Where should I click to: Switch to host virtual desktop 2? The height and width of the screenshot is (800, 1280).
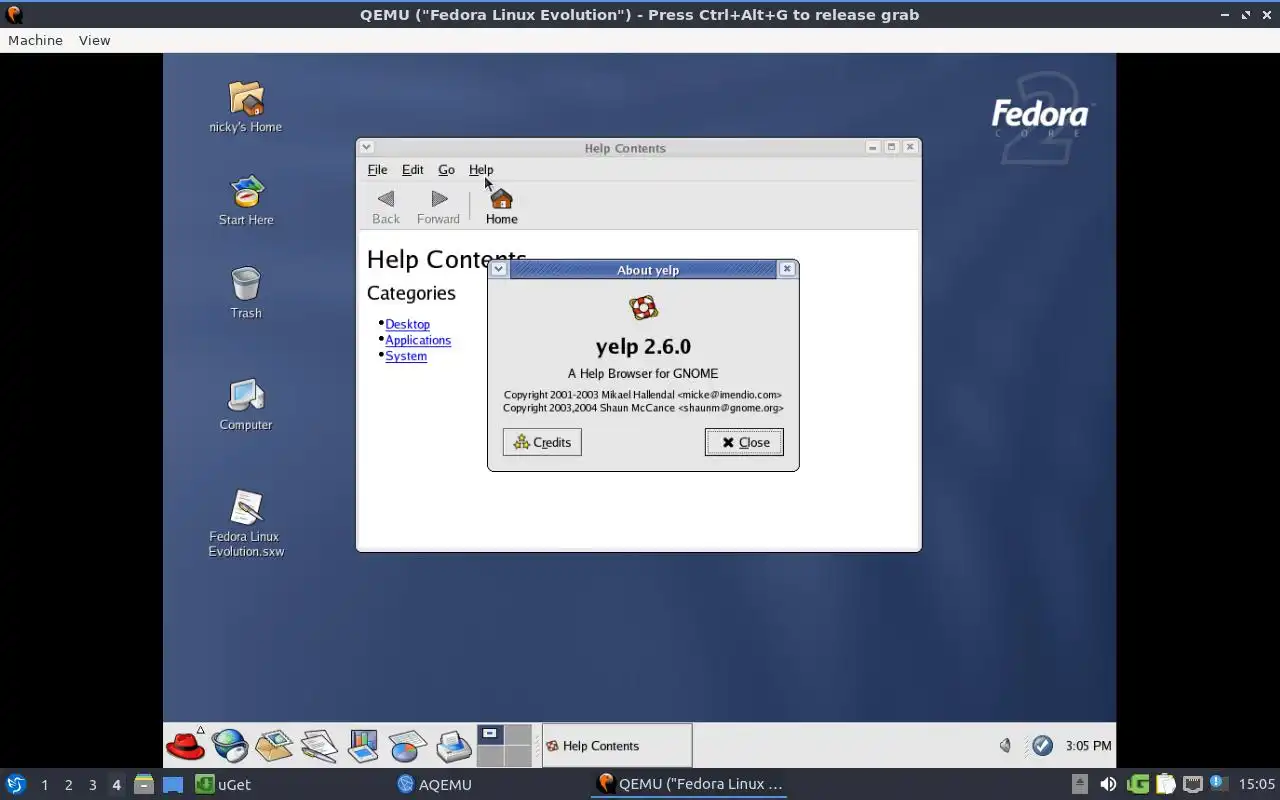(68, 785)
